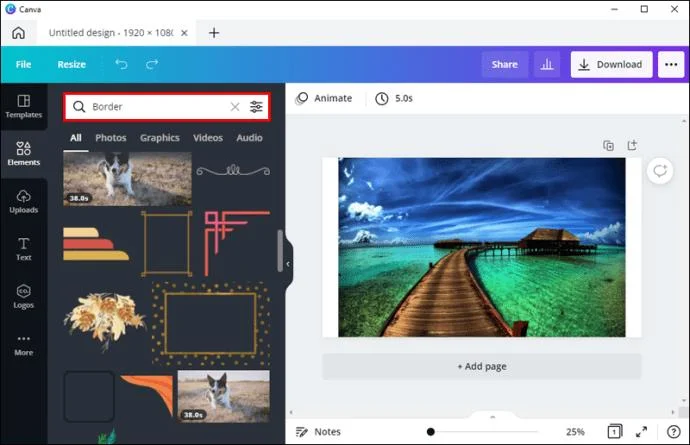The width and height of the screenshot is (690, 445).
Task: Click the Undo arrow
Action: [x=121, y=64]
